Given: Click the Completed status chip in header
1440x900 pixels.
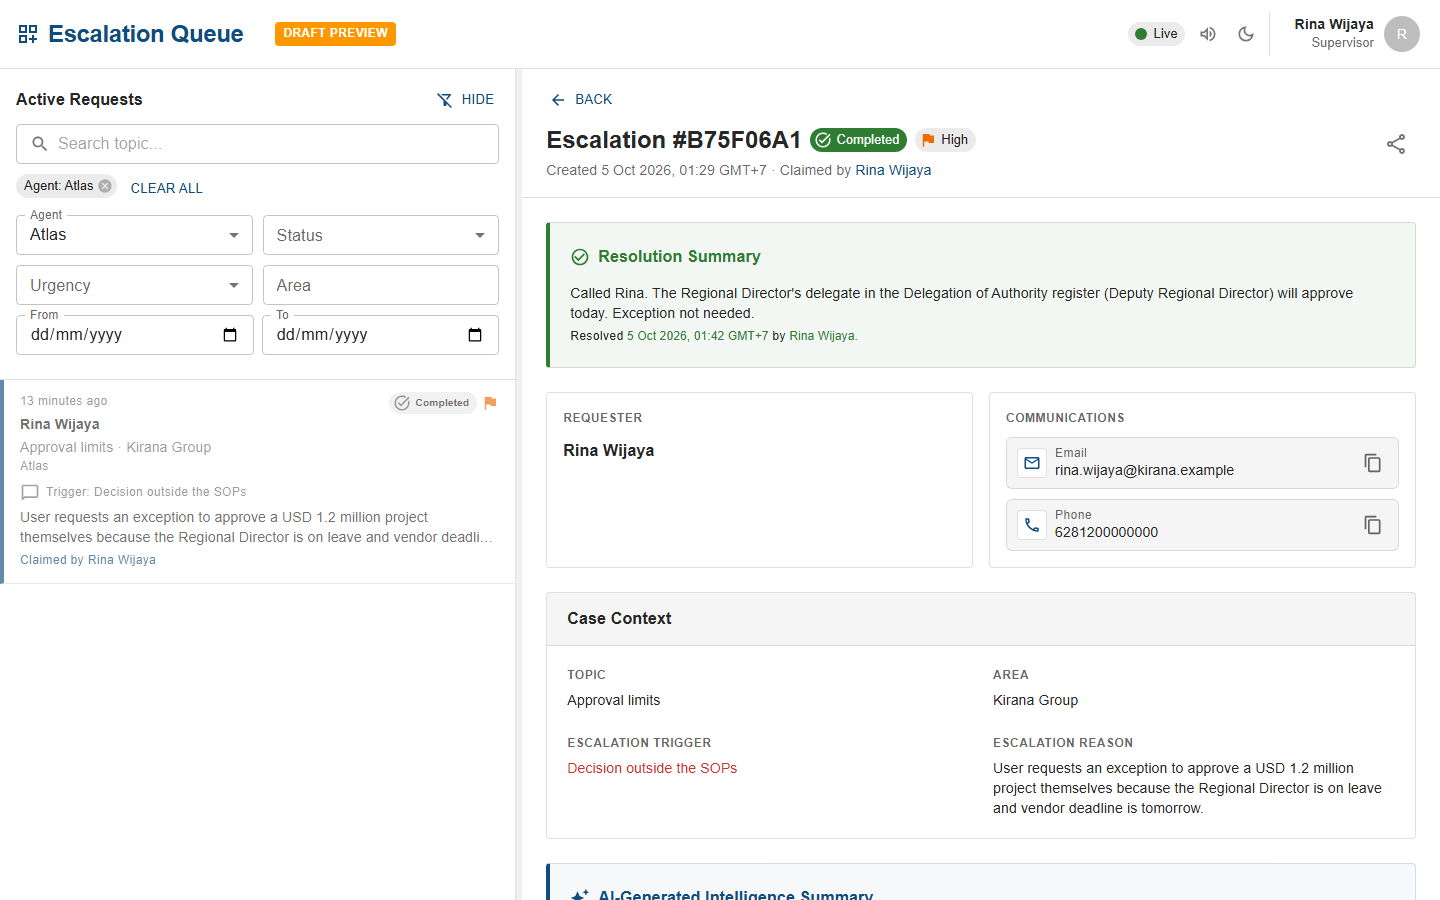Looking at the screenshot, I should [x=858, y=140].
